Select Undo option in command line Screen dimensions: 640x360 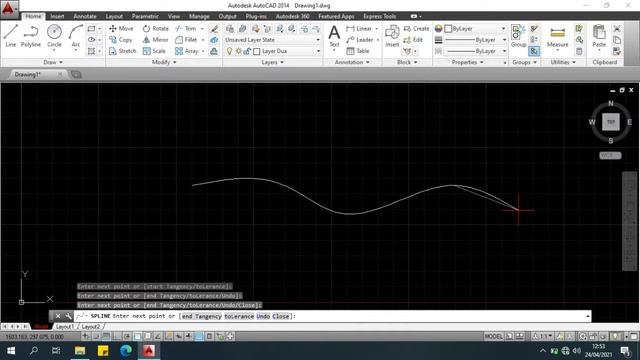point(263,316)
